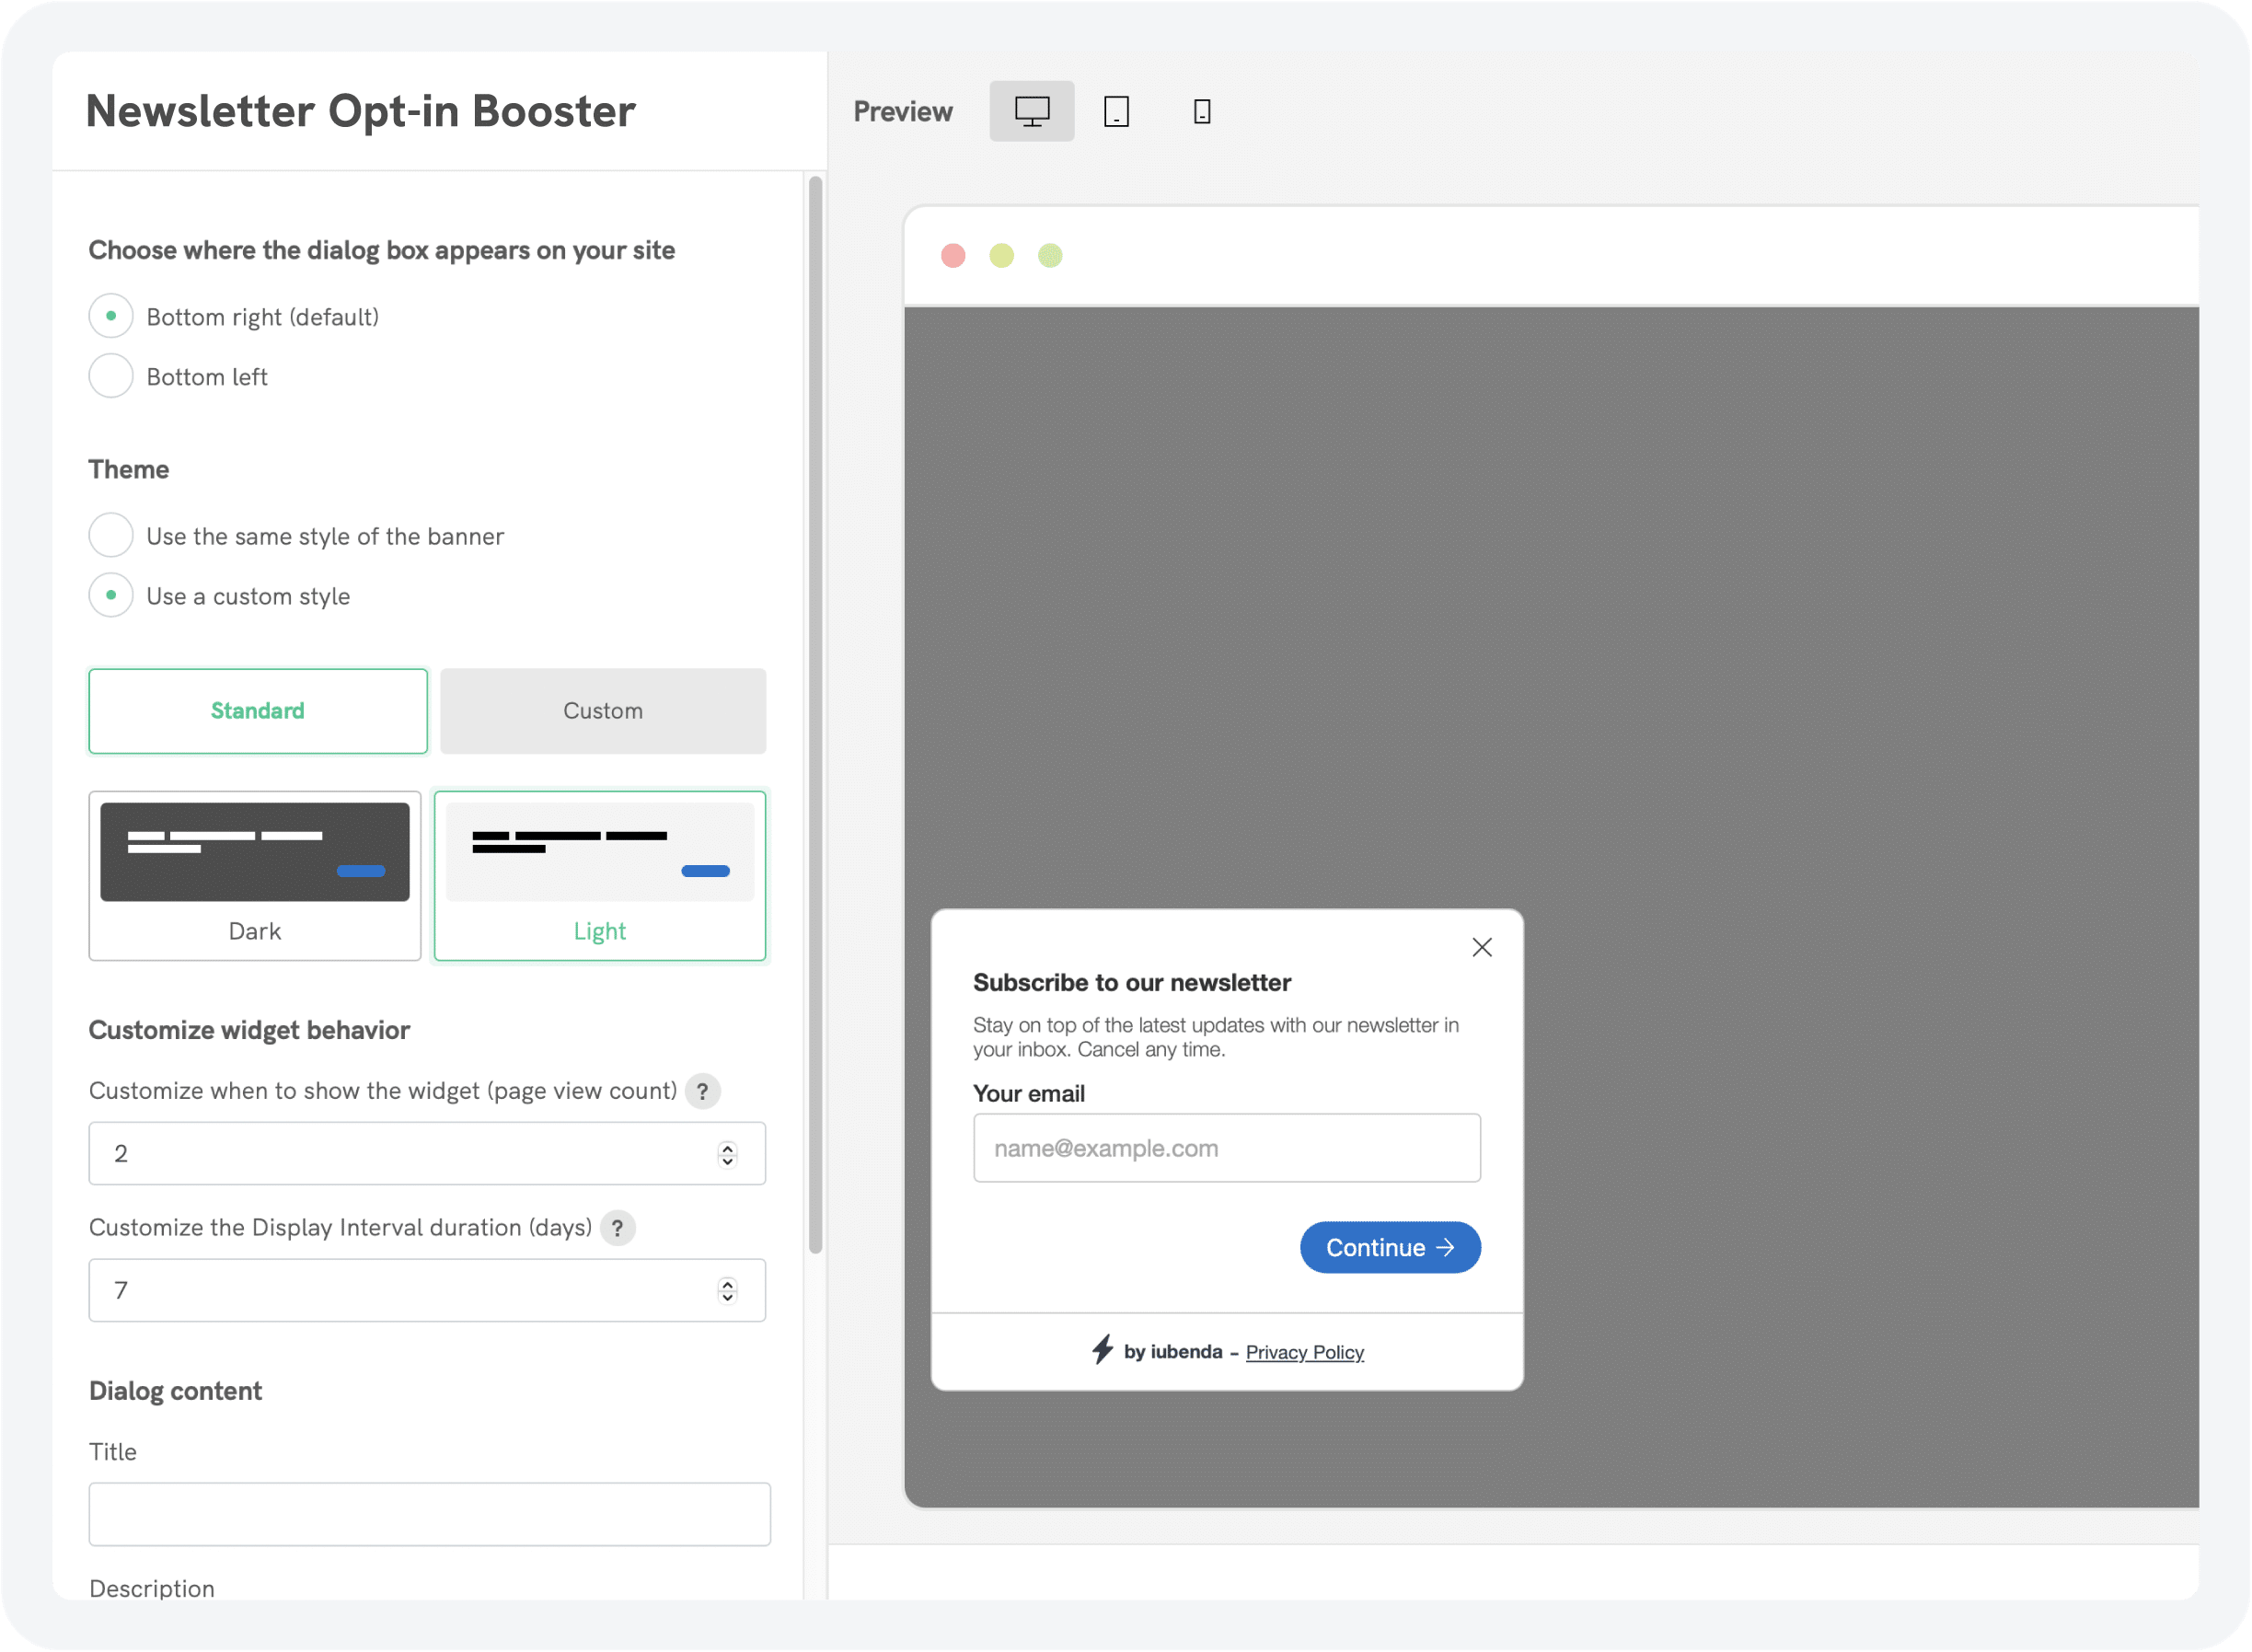
Task: Switch preview to desktop view icon
Action: click(1031, 111)
